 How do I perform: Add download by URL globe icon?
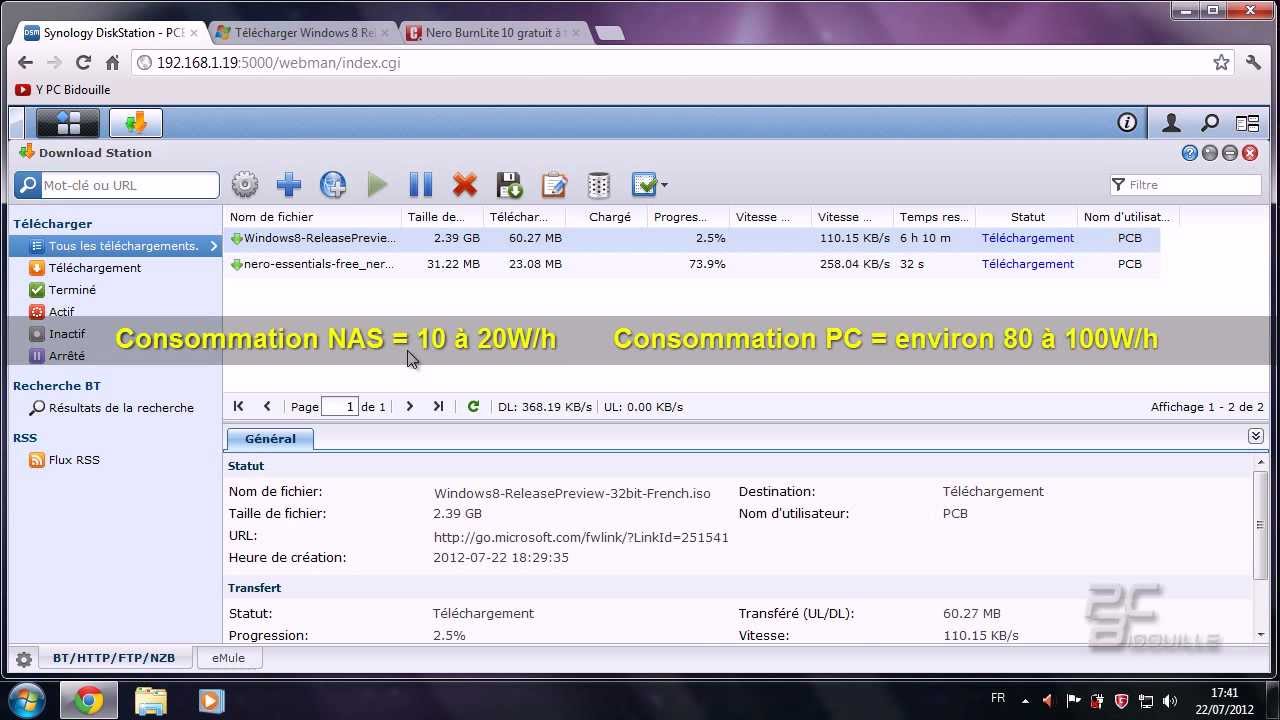point(333,185)
